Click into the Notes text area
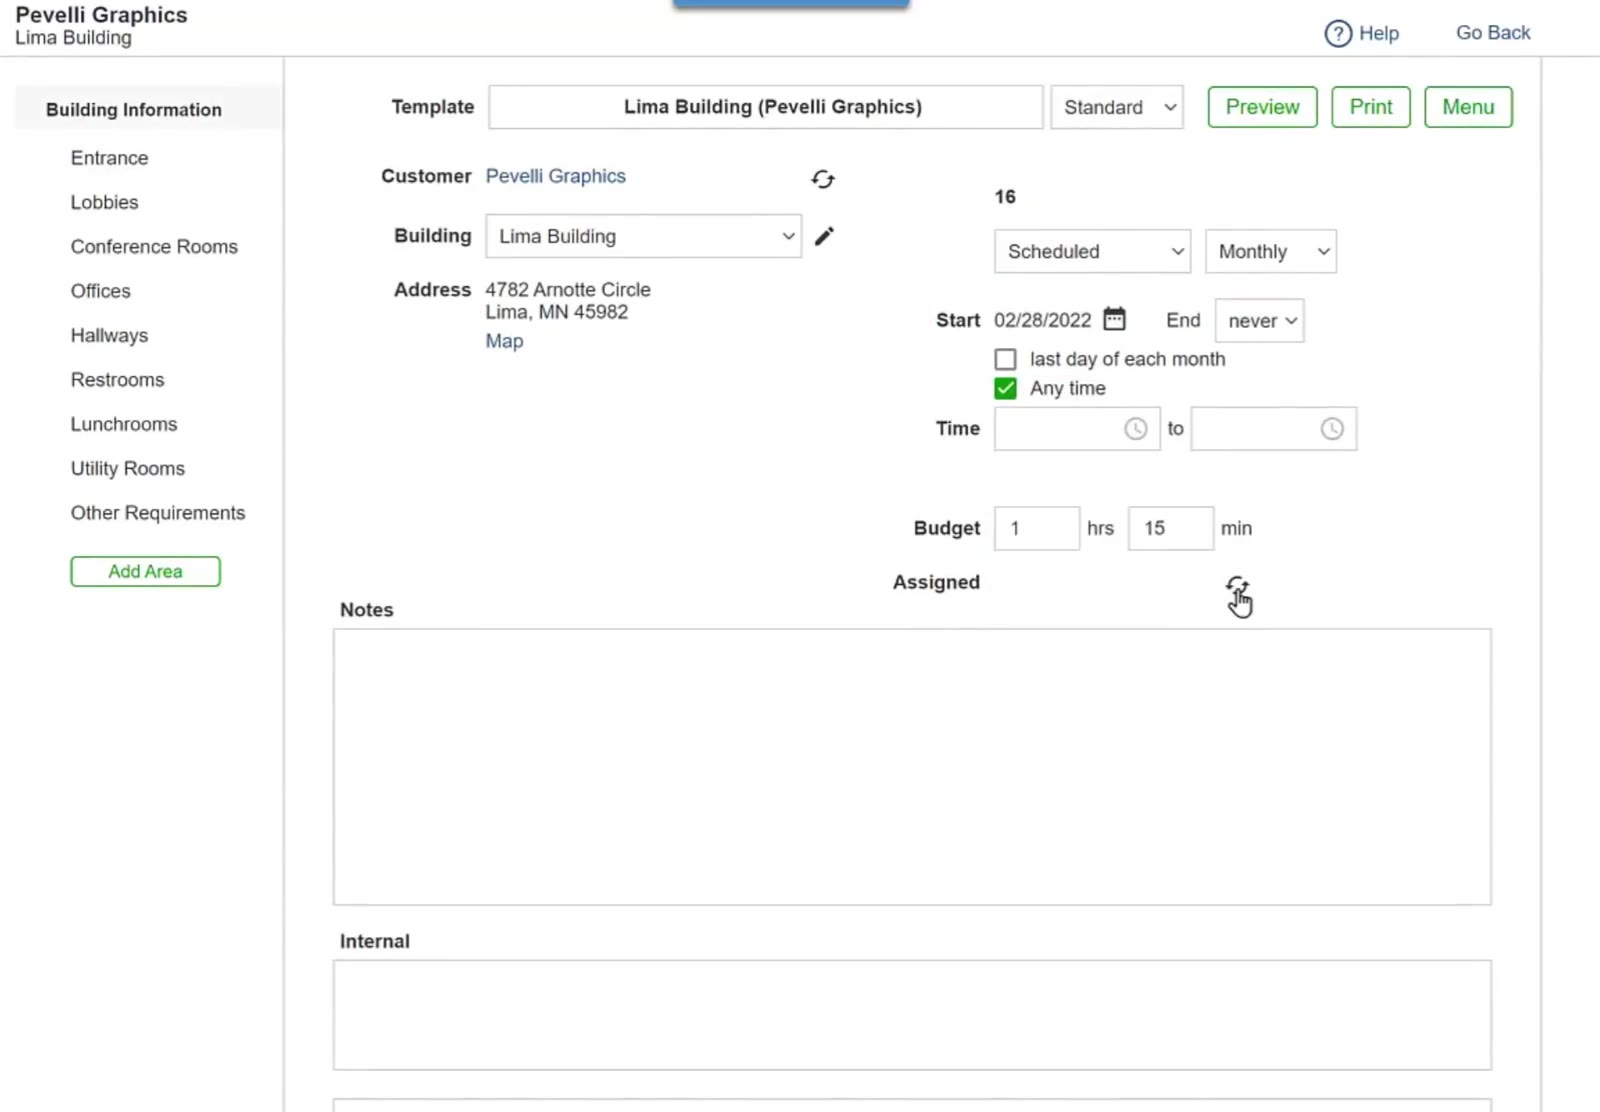 pos(912,767)
